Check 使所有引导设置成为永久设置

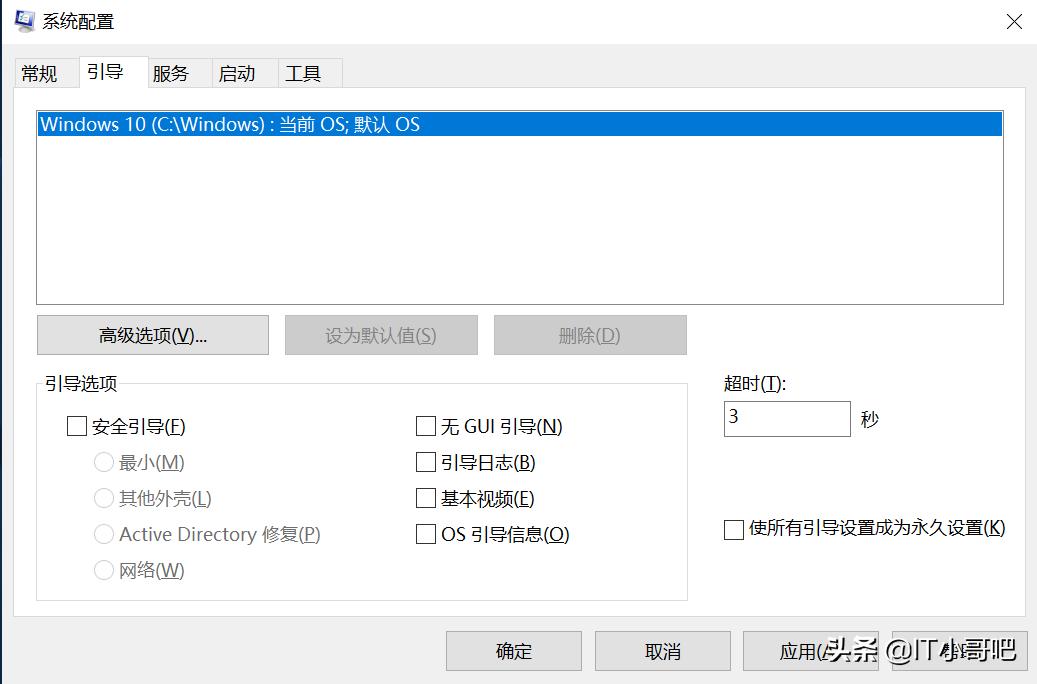tap(733, 529)
